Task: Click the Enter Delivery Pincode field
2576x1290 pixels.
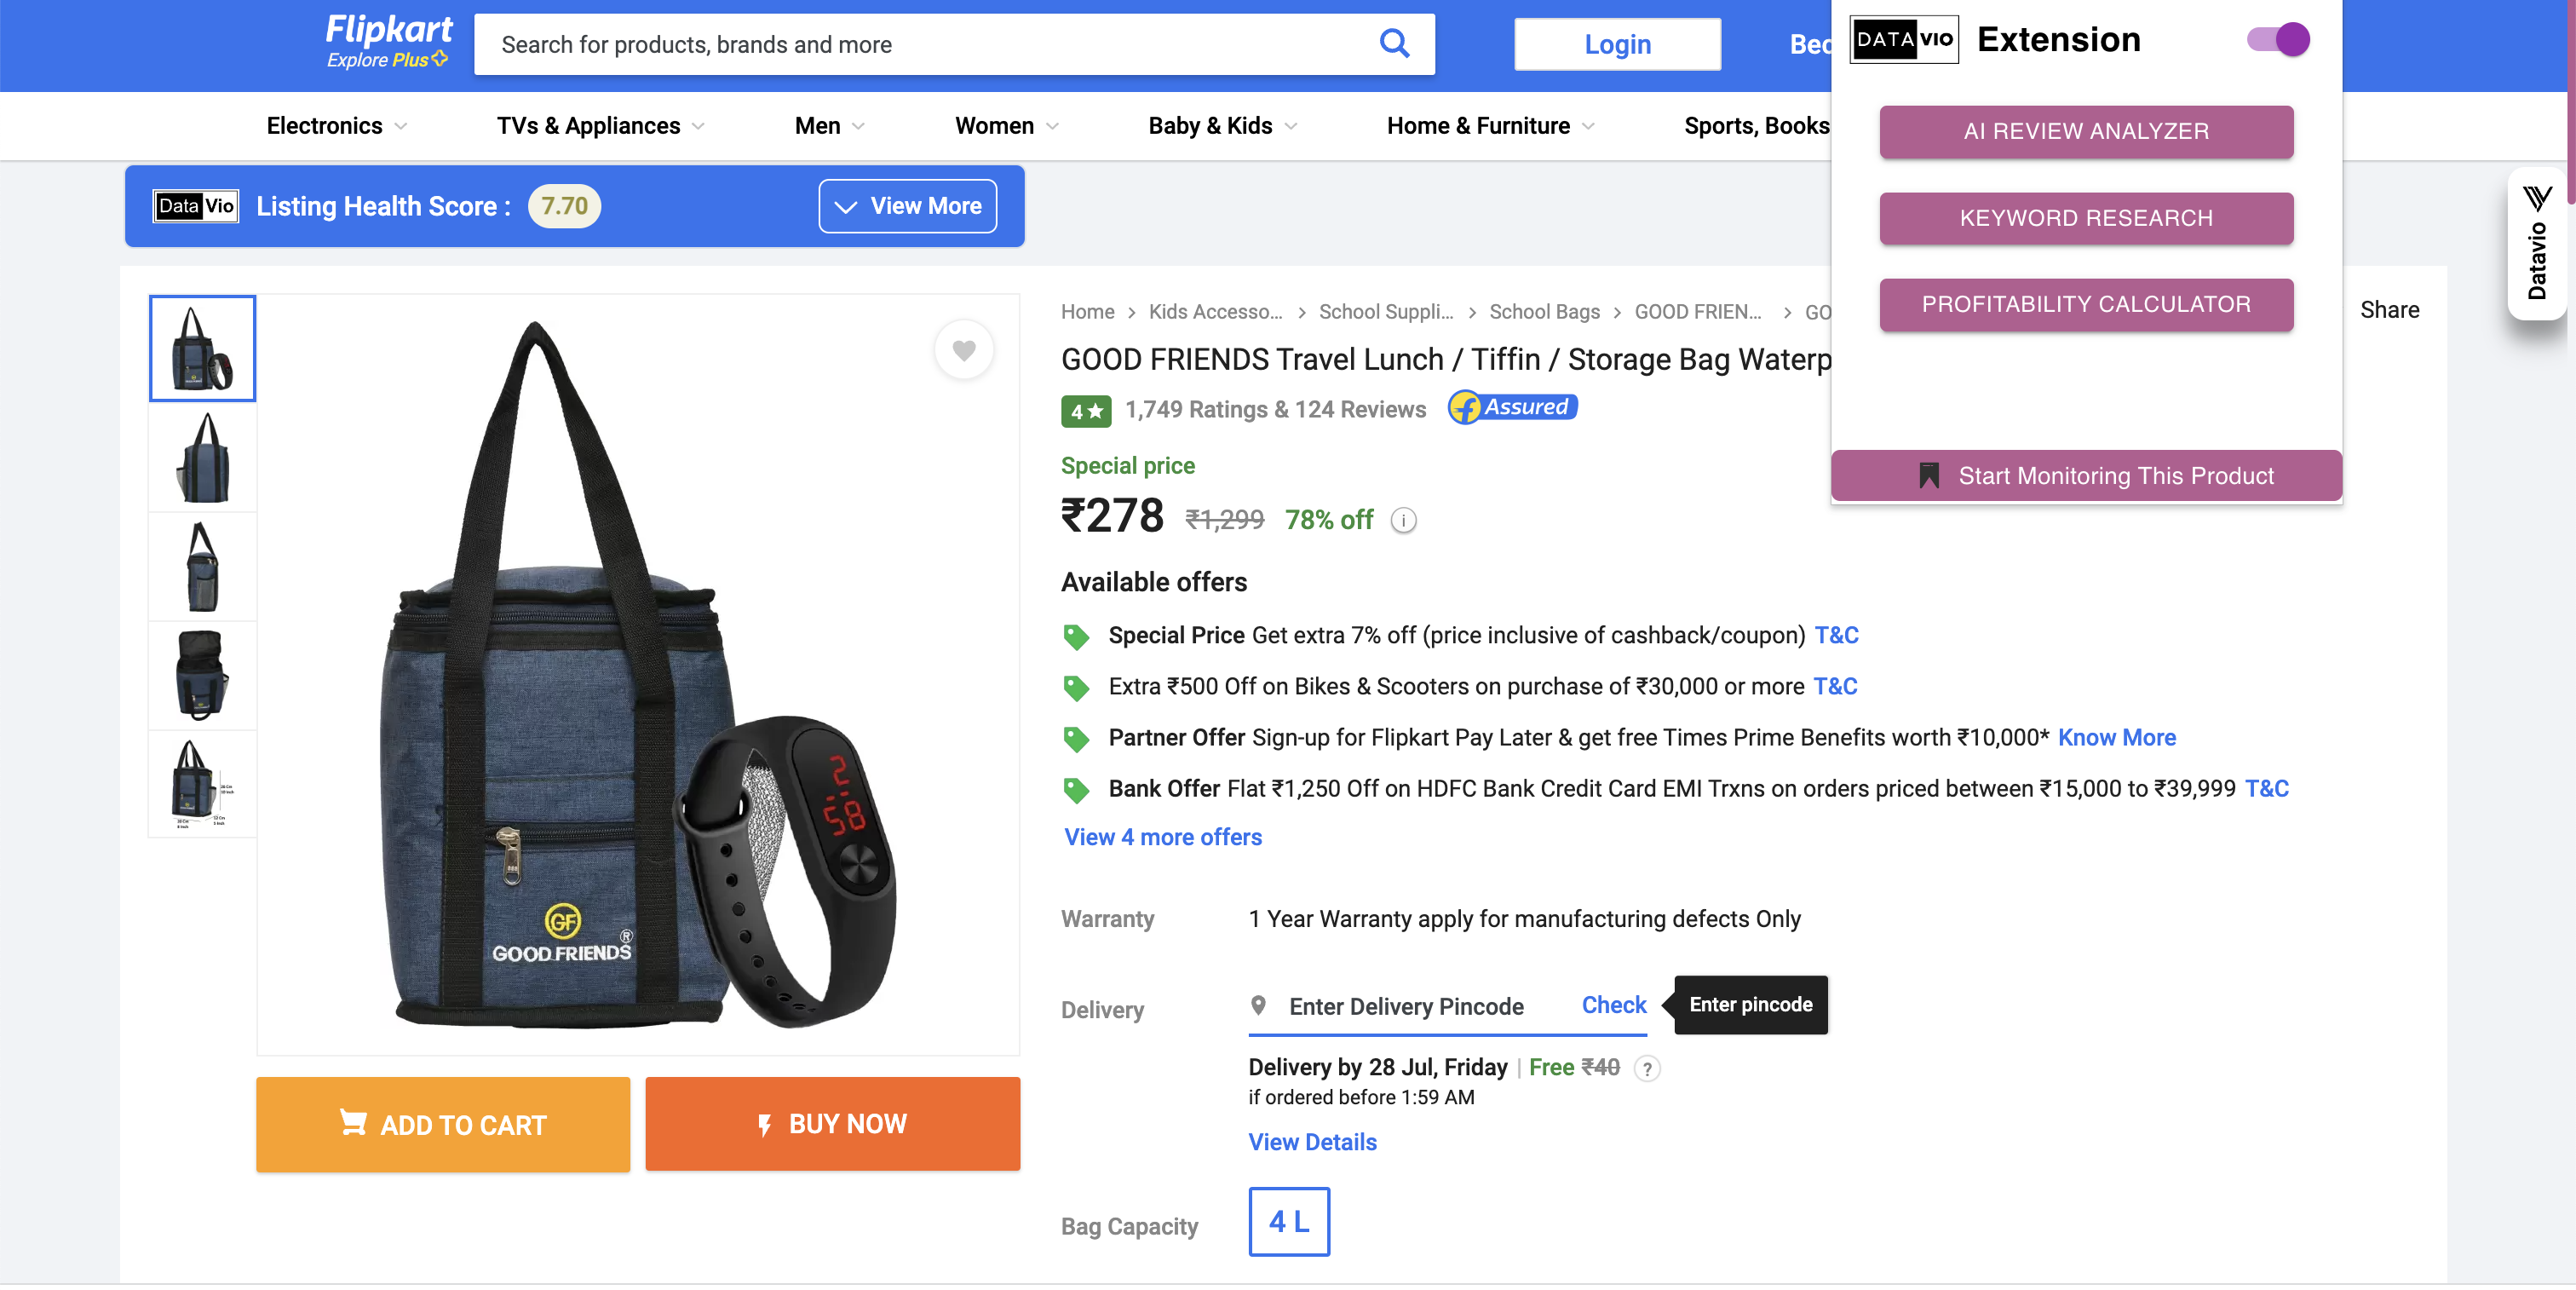Action: click(1405, 1006)
